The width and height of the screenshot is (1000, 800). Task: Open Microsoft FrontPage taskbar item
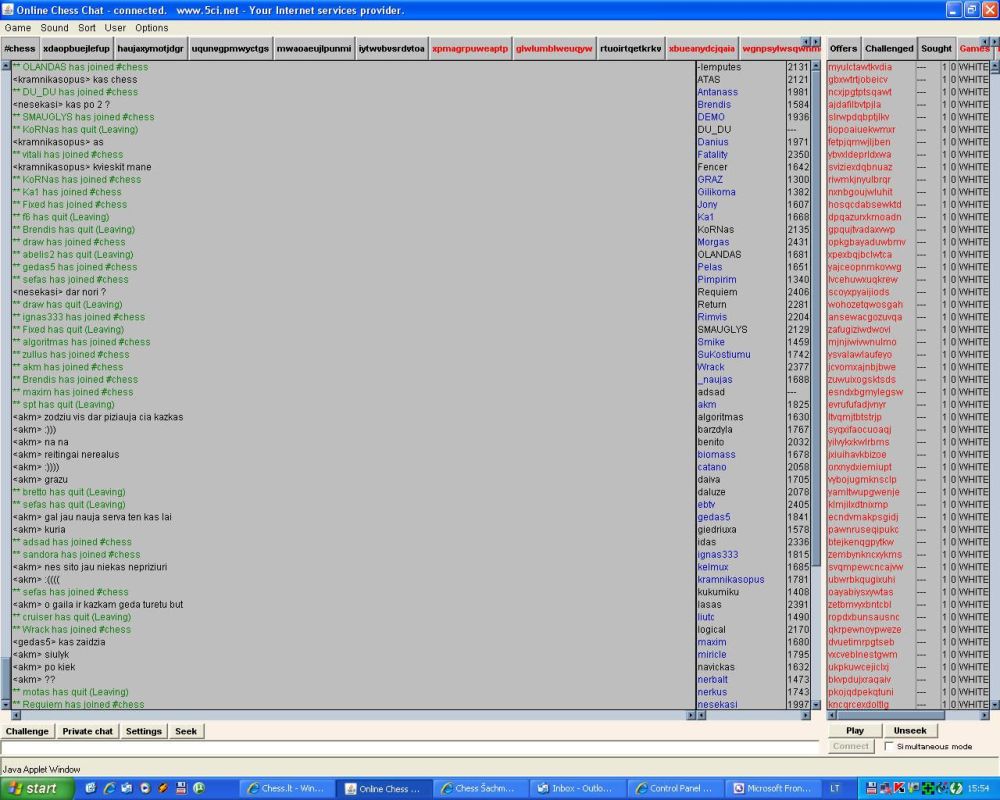770,788
